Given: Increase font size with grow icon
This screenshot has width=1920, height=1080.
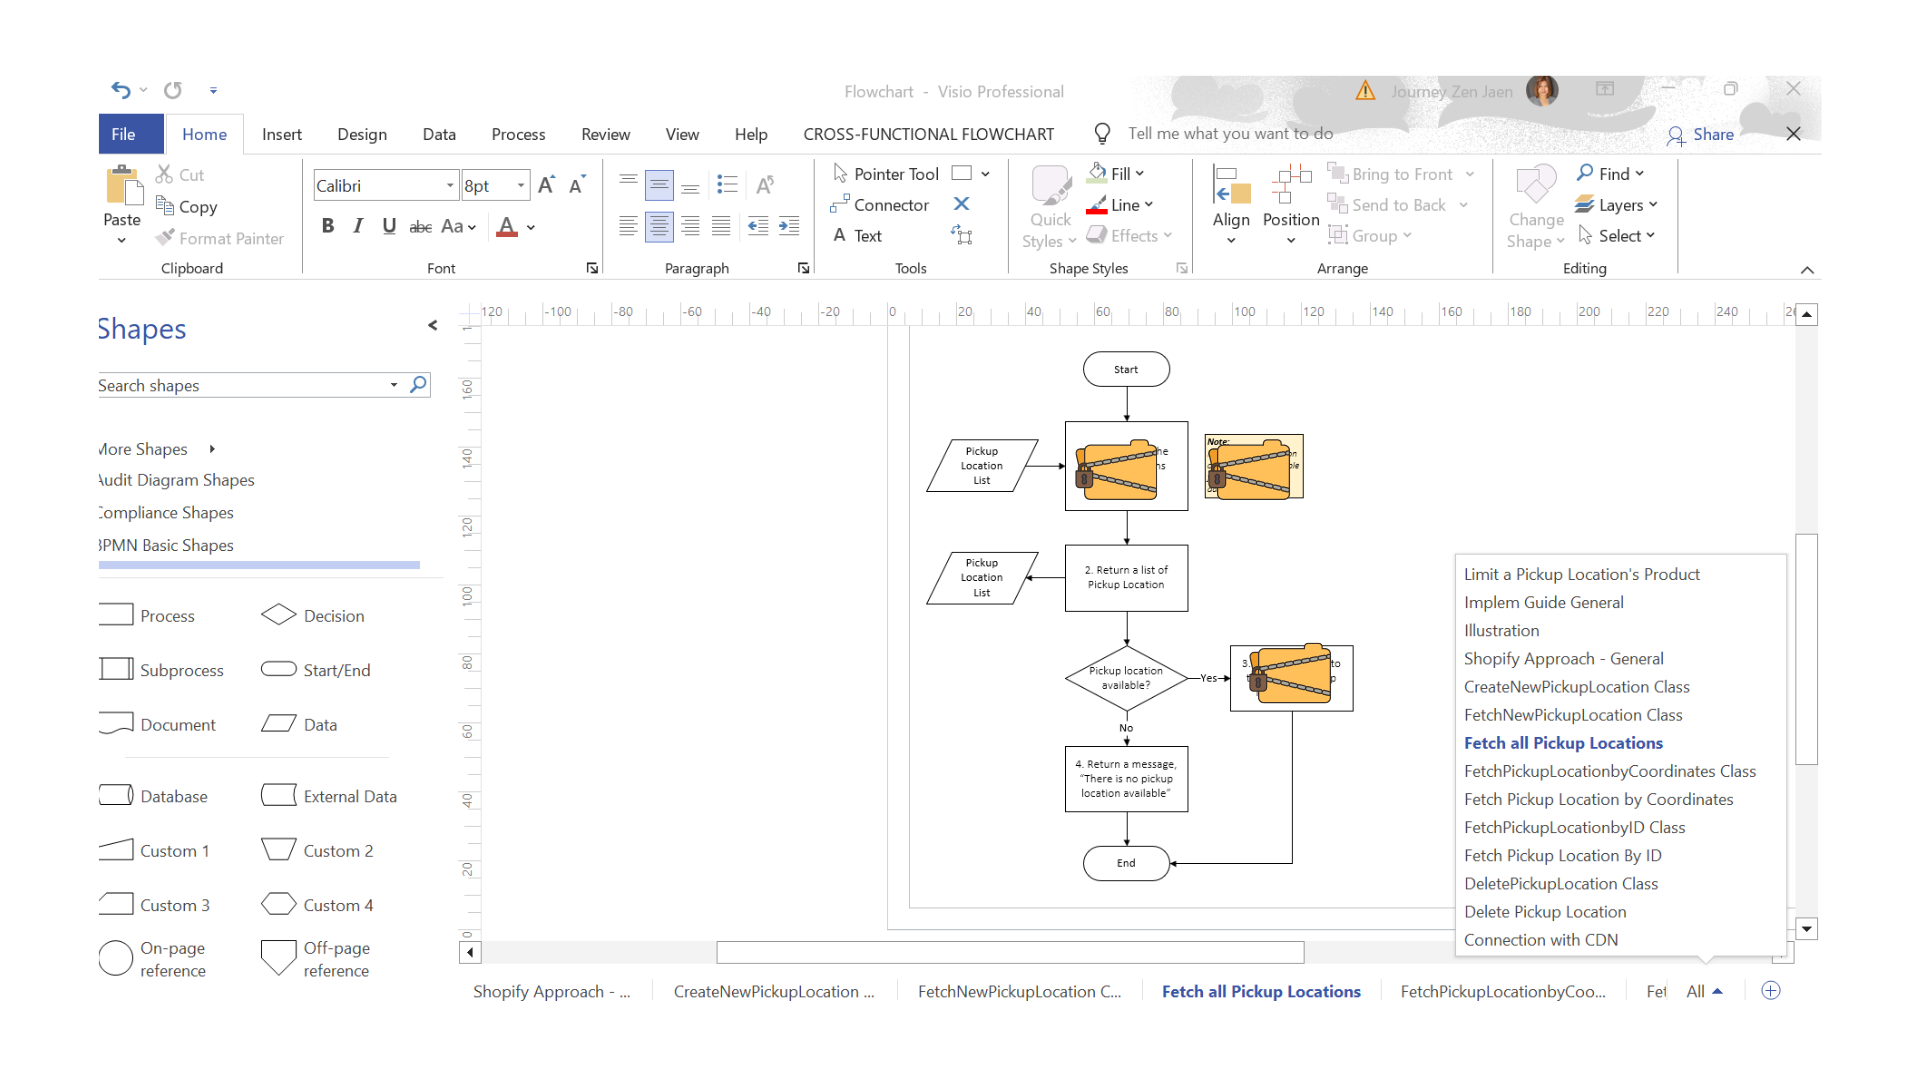Looking at the screenshot, I should click(x=546, y=185).
